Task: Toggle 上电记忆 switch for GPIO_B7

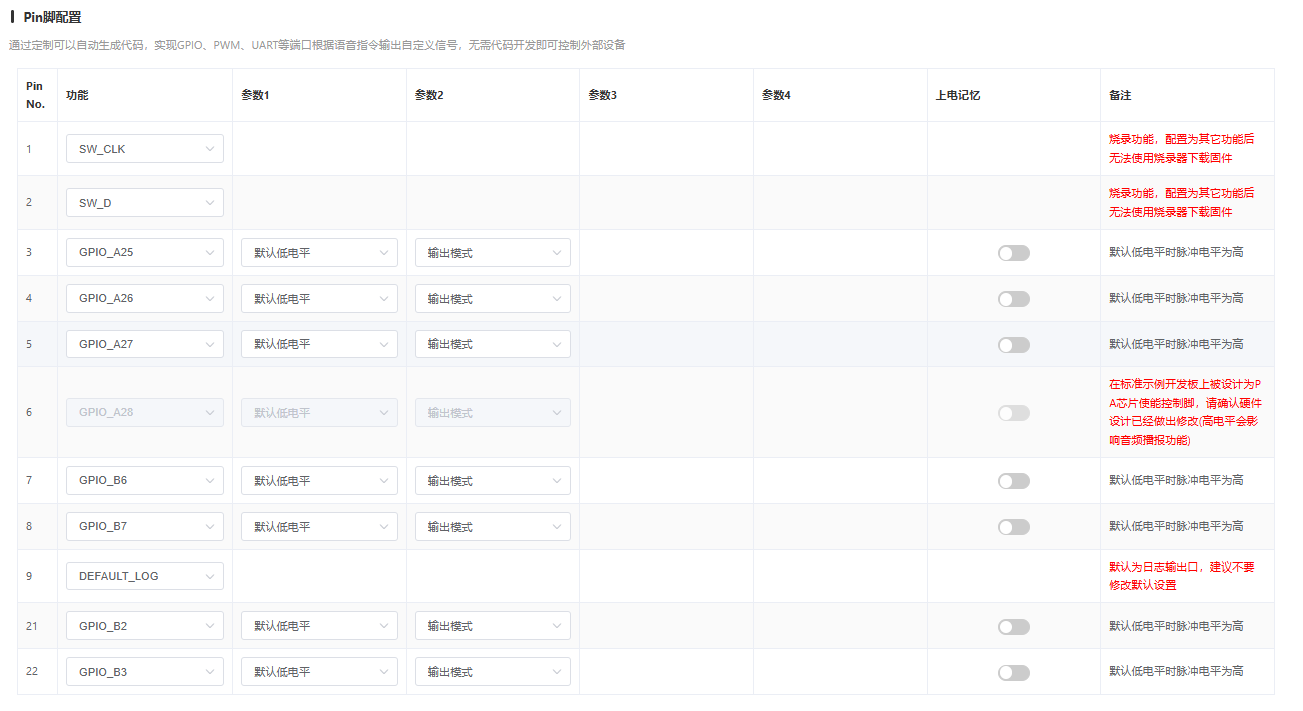Action: tap(1013, 527)
